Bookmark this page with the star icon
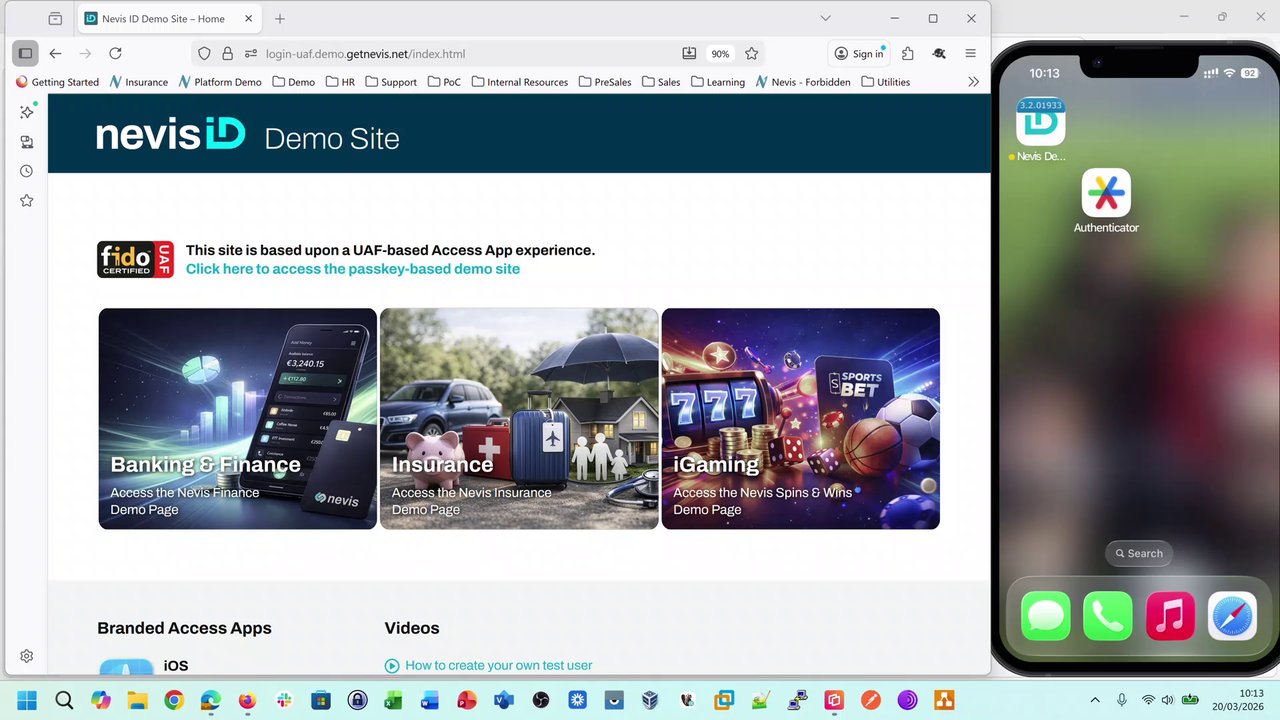The image size is (1280, 720). [x=752, y=54]
